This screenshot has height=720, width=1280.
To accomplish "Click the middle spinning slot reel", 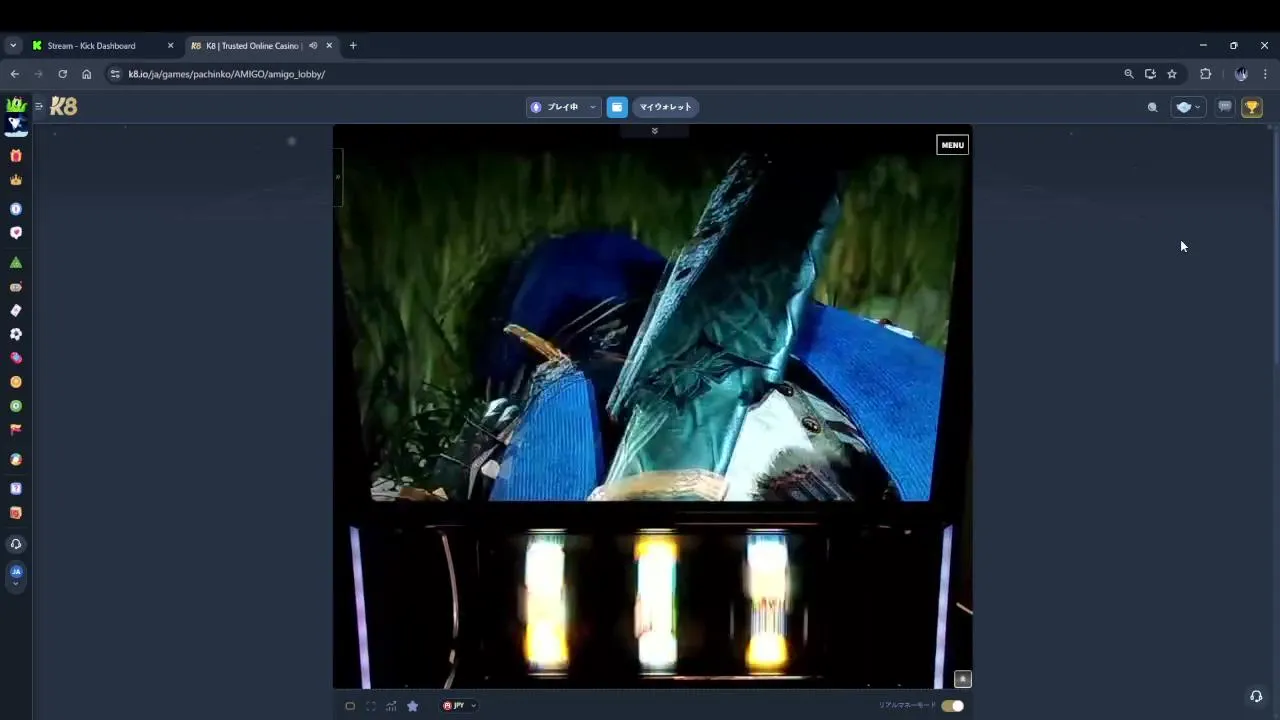I will [656, 600].
